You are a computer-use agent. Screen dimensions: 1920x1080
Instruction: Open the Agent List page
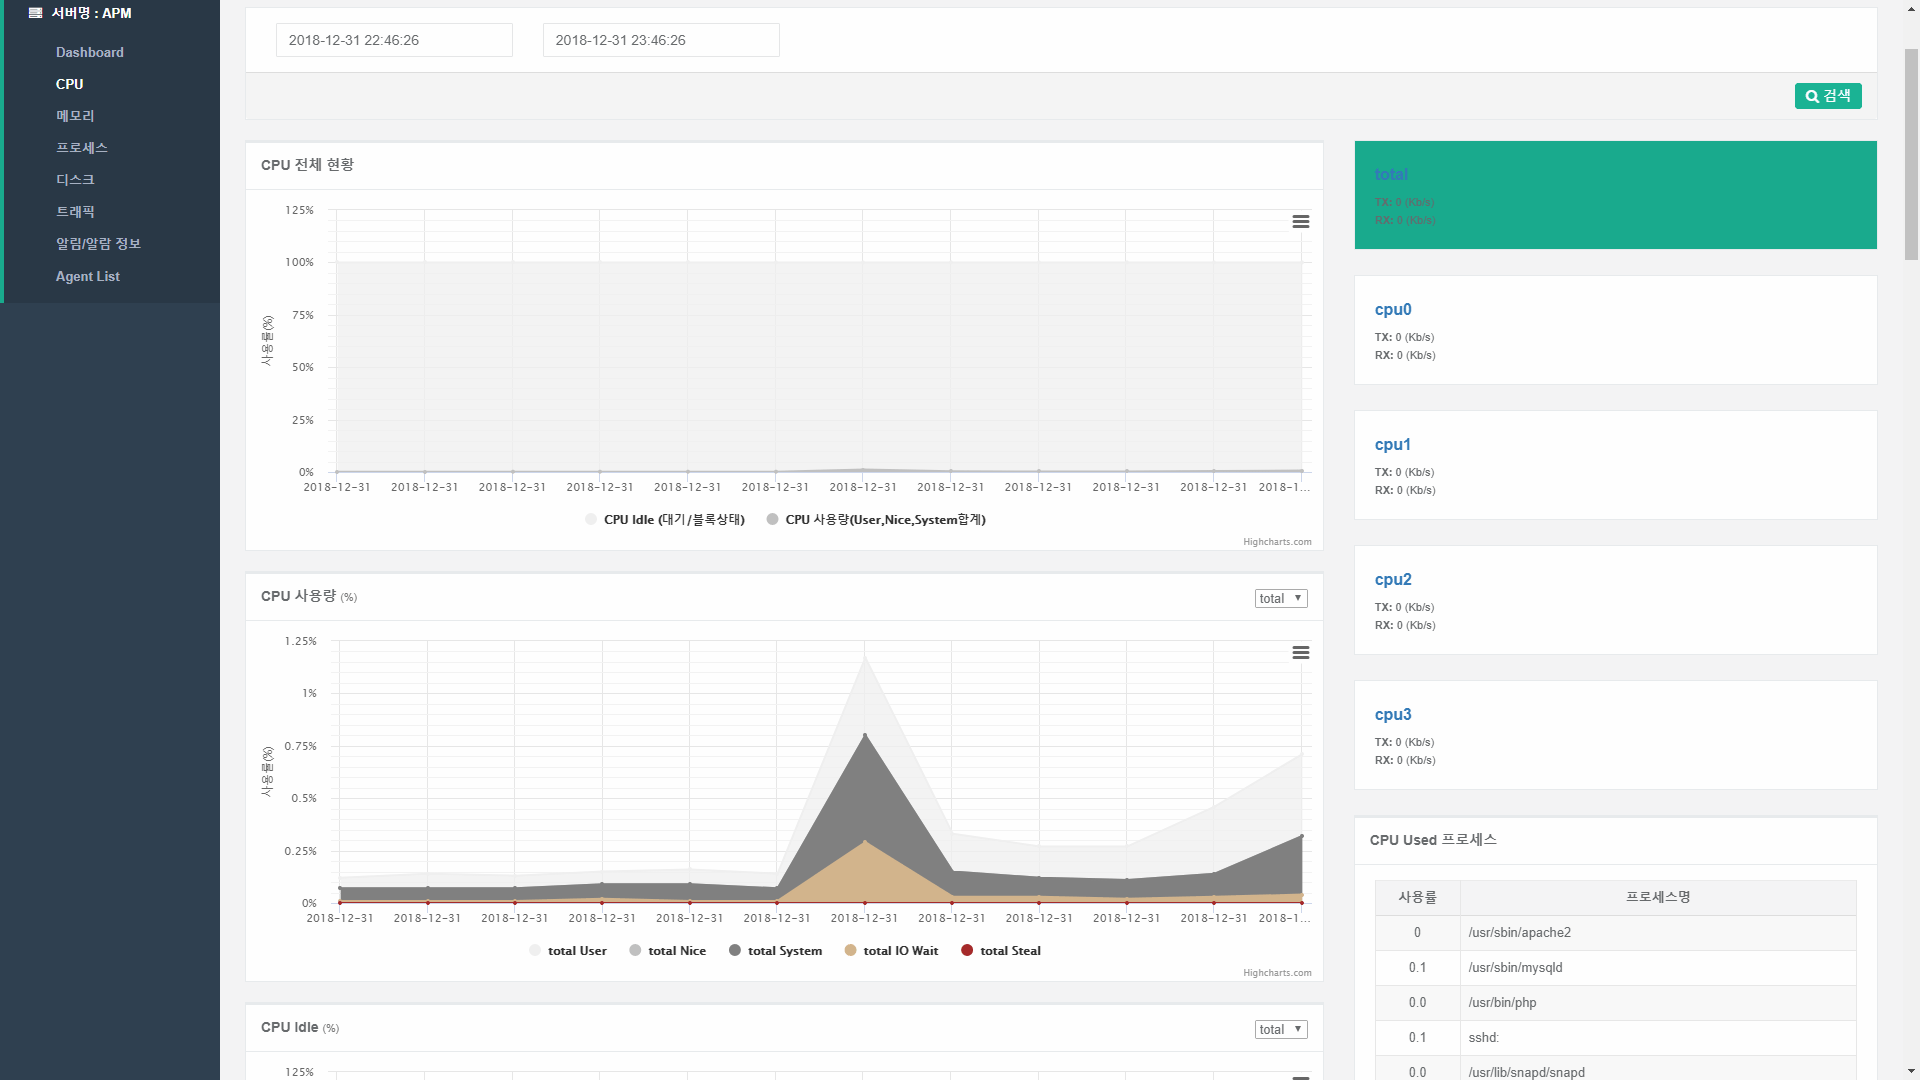click(x=88, y=277)
